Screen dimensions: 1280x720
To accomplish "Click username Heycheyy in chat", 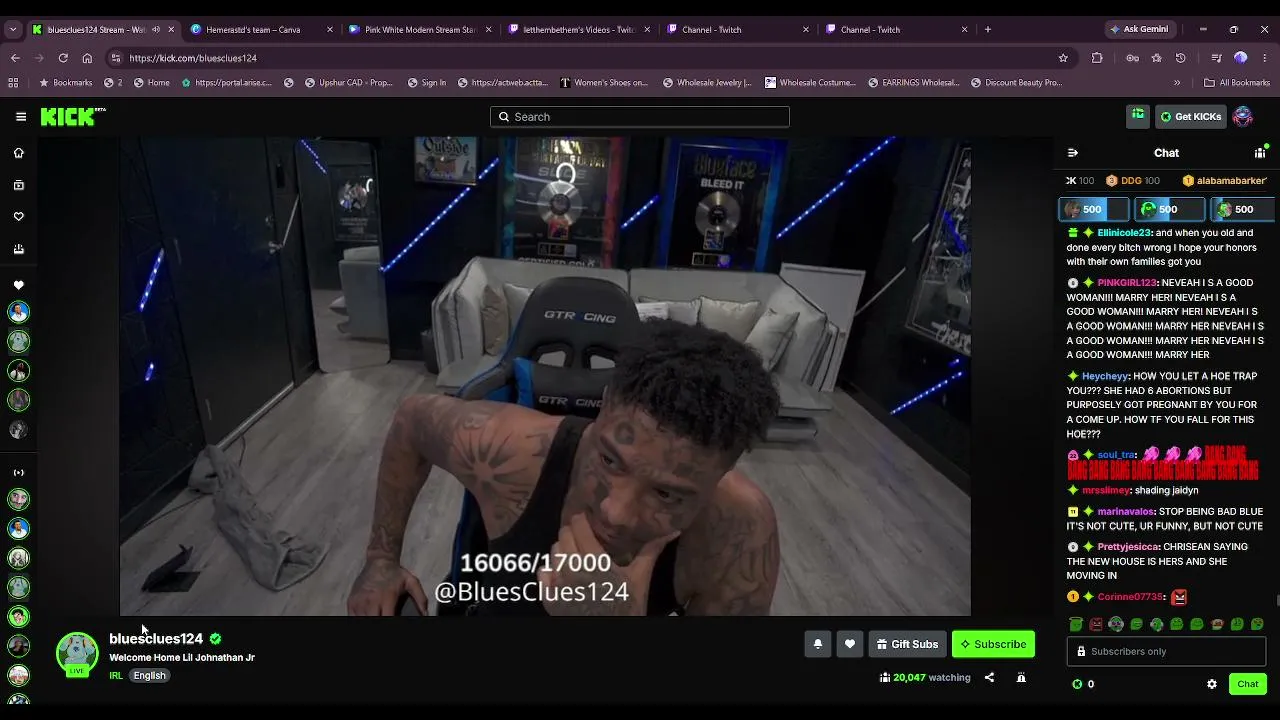I will coord(1104,376).
